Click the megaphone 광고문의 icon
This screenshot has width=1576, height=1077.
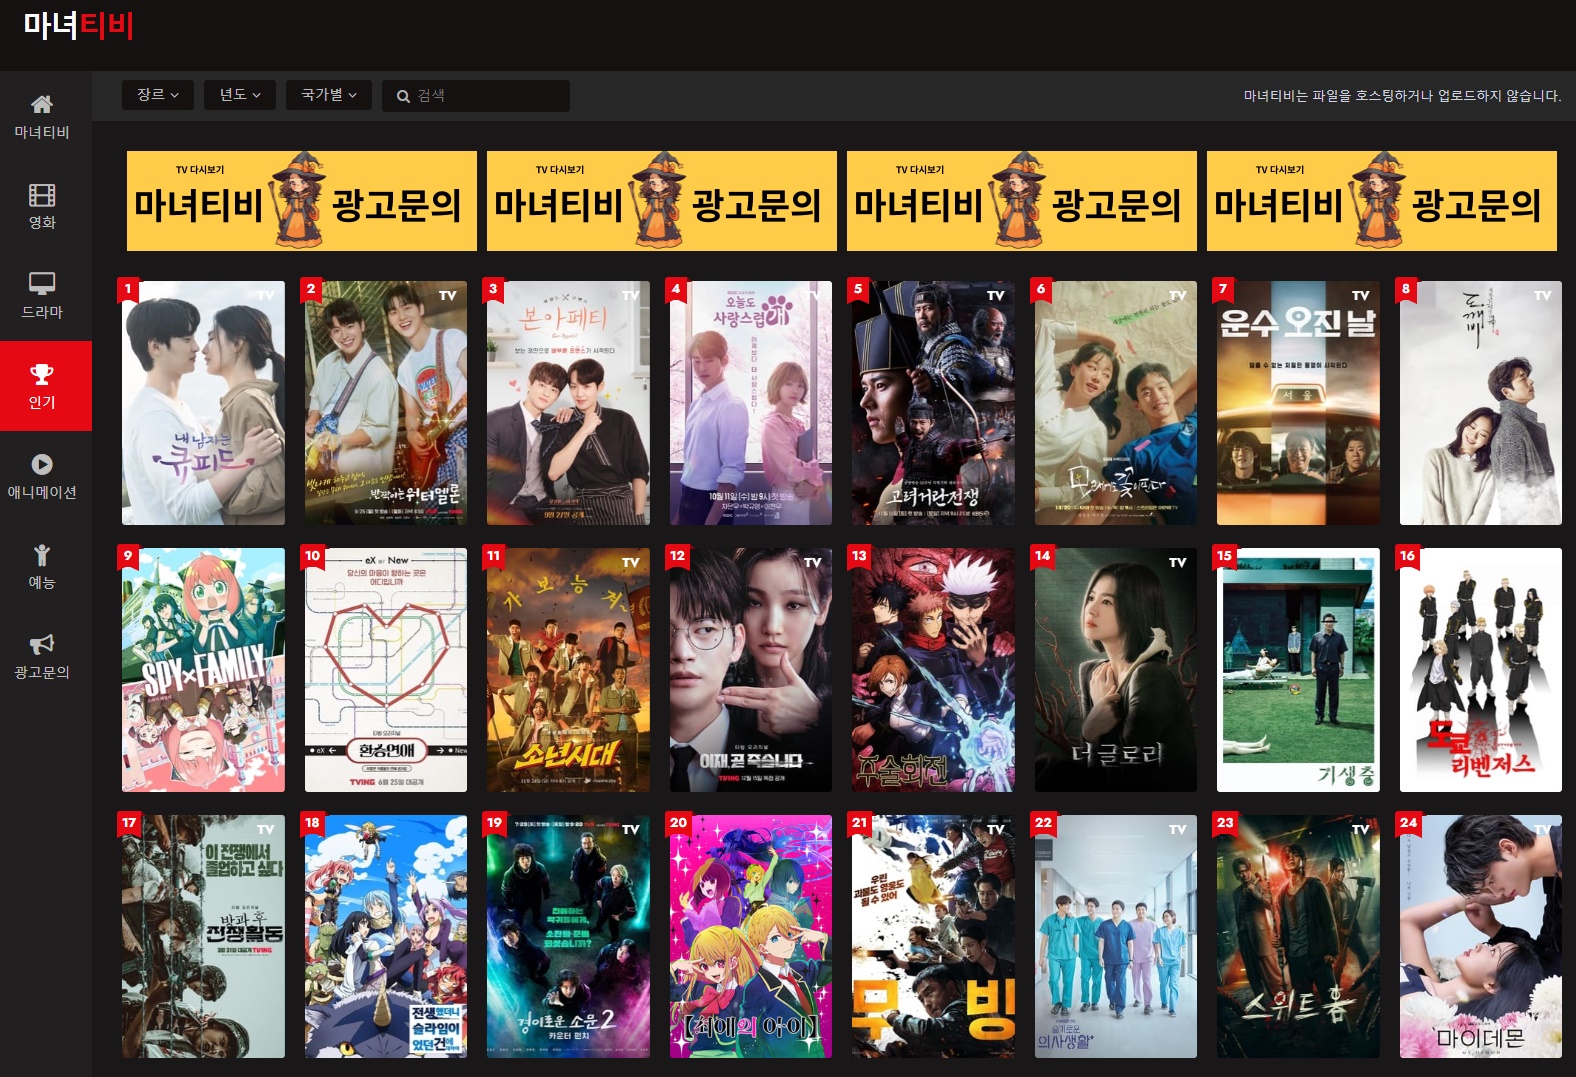click(x=42, y=644)
